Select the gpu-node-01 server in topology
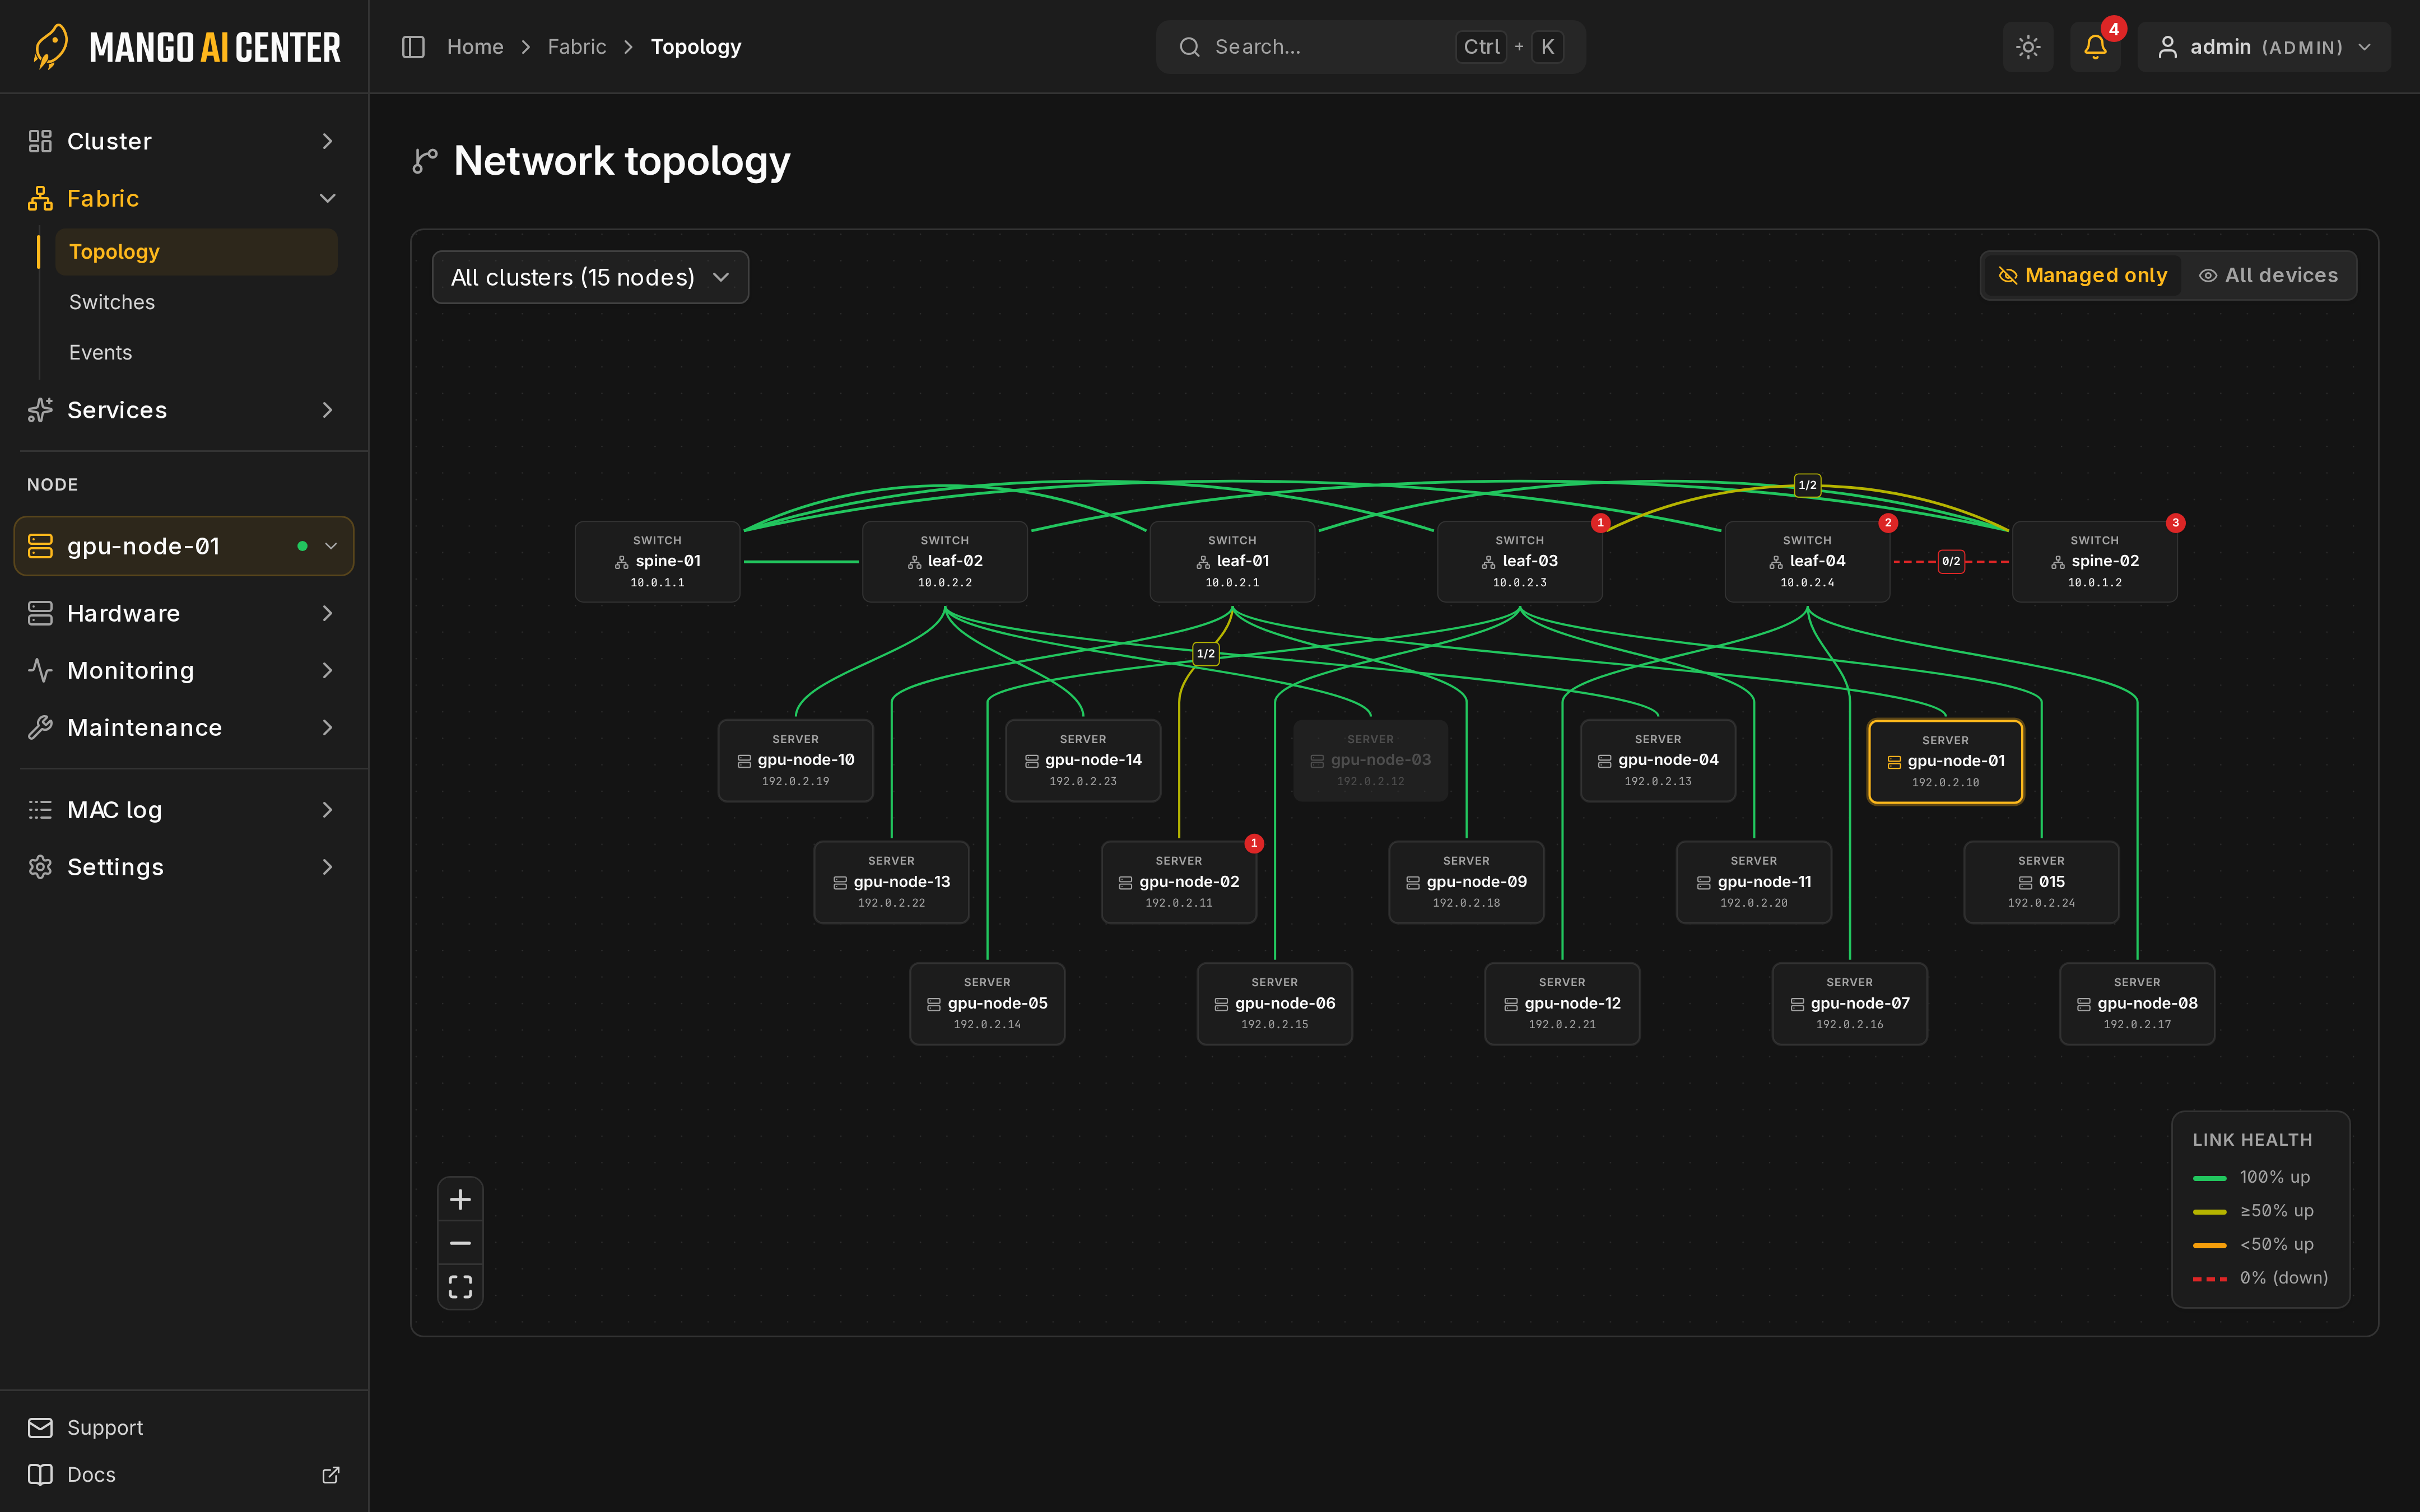This screenshot has width=2420, height=1512. point(1945,761)
